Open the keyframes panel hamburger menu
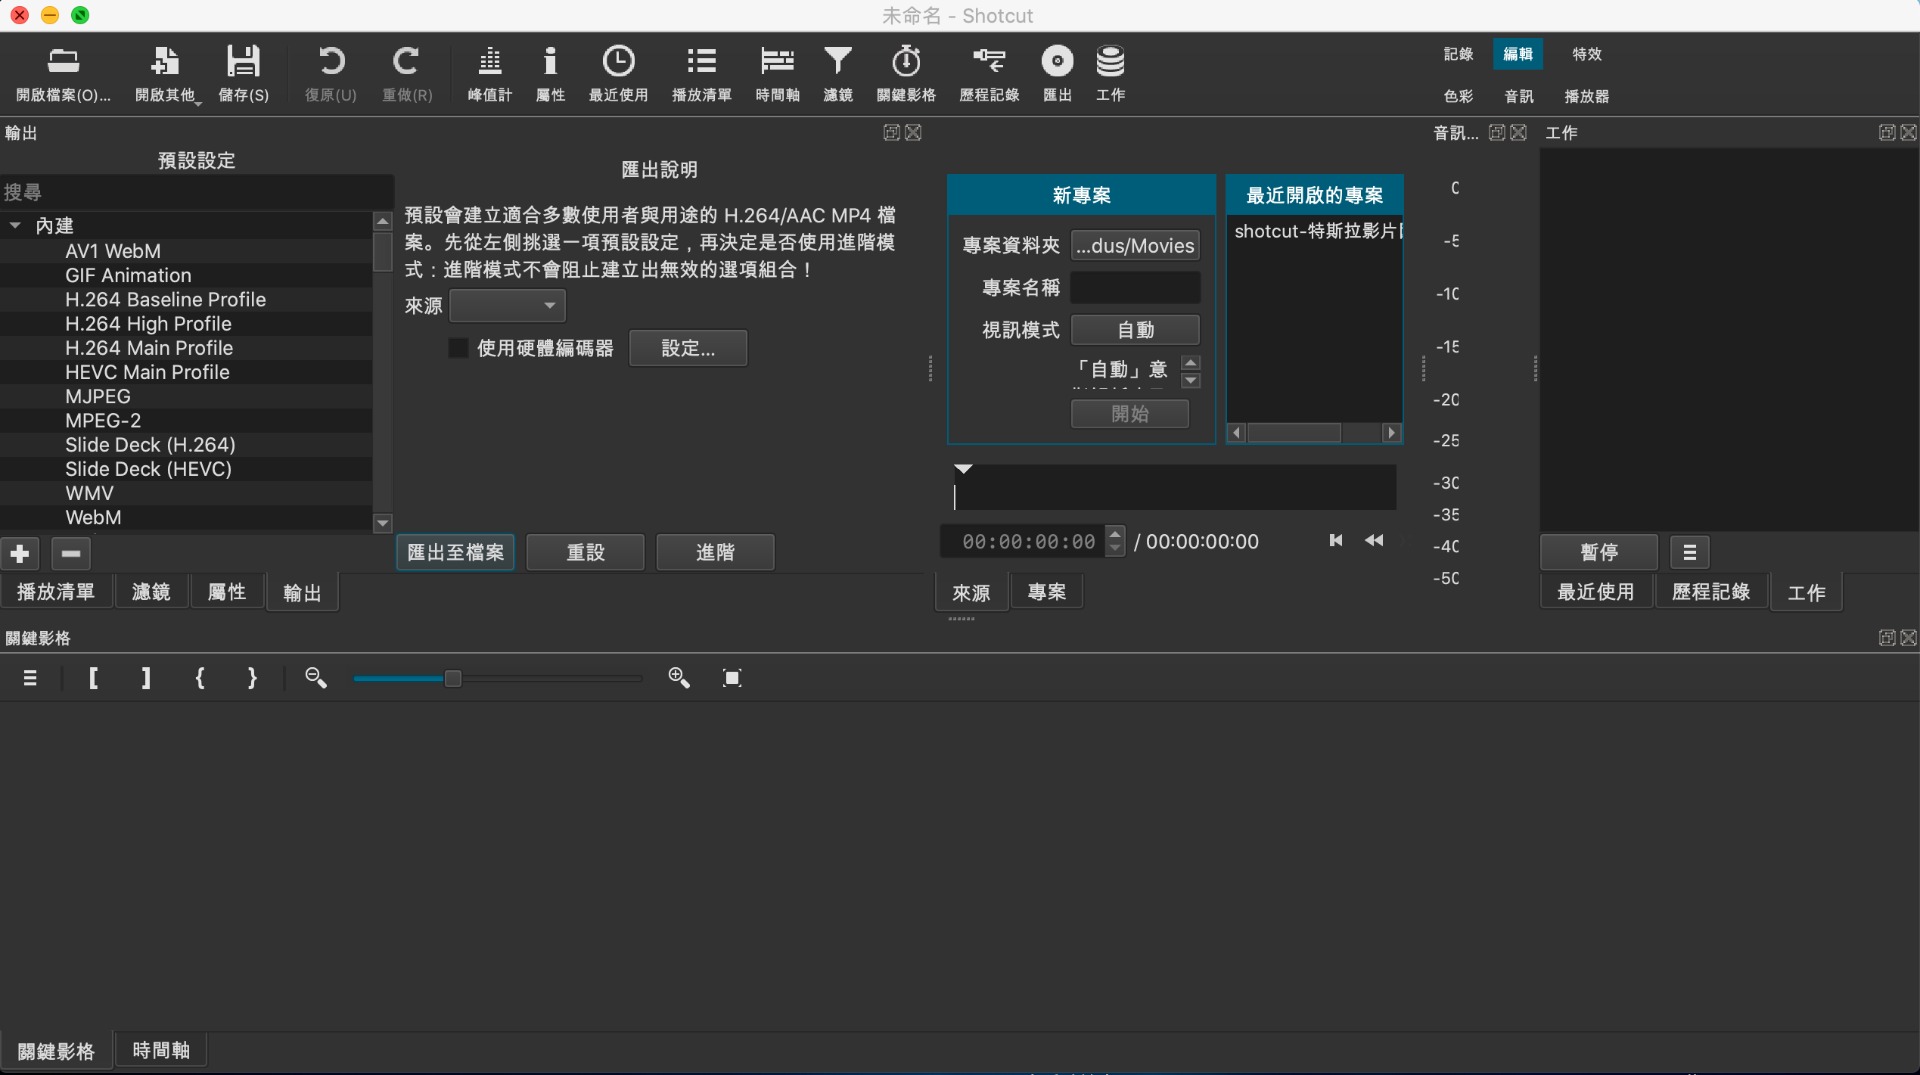 tap(30, 678)
